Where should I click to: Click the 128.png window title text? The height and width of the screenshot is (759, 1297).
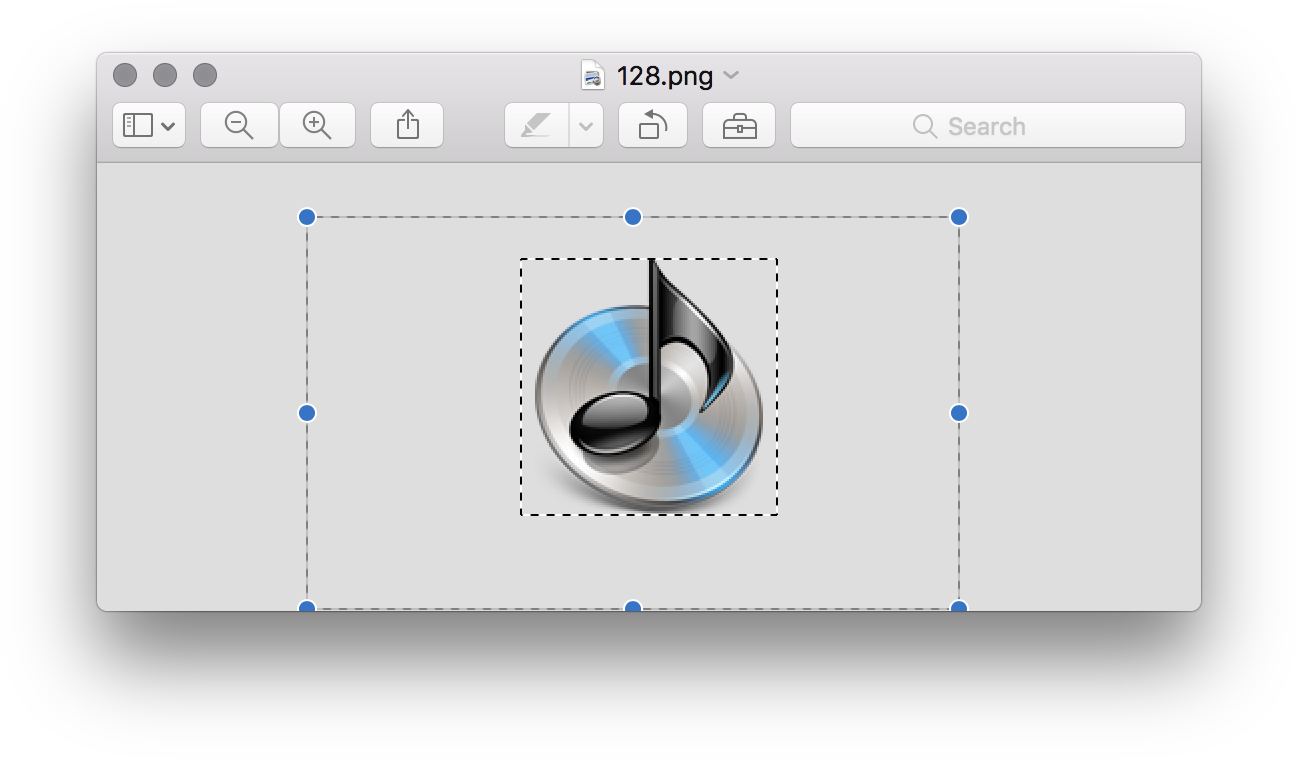[665, 76]
